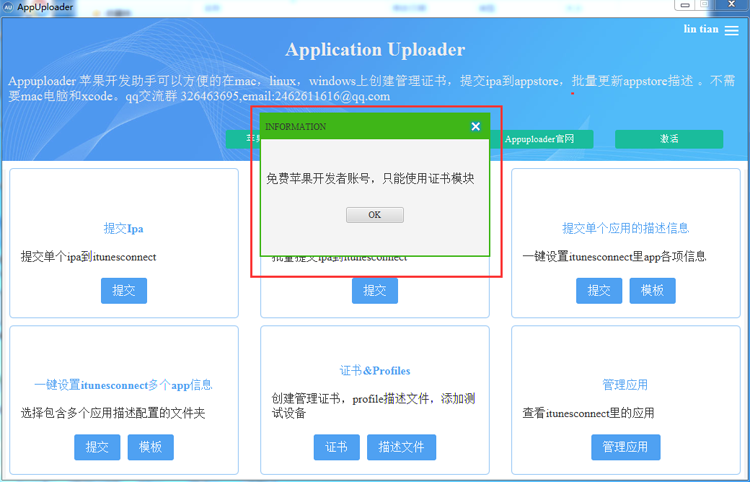
Task: Click text 选择包含多个应用描述配置的文件夹
Action: [x=113, y=413]
